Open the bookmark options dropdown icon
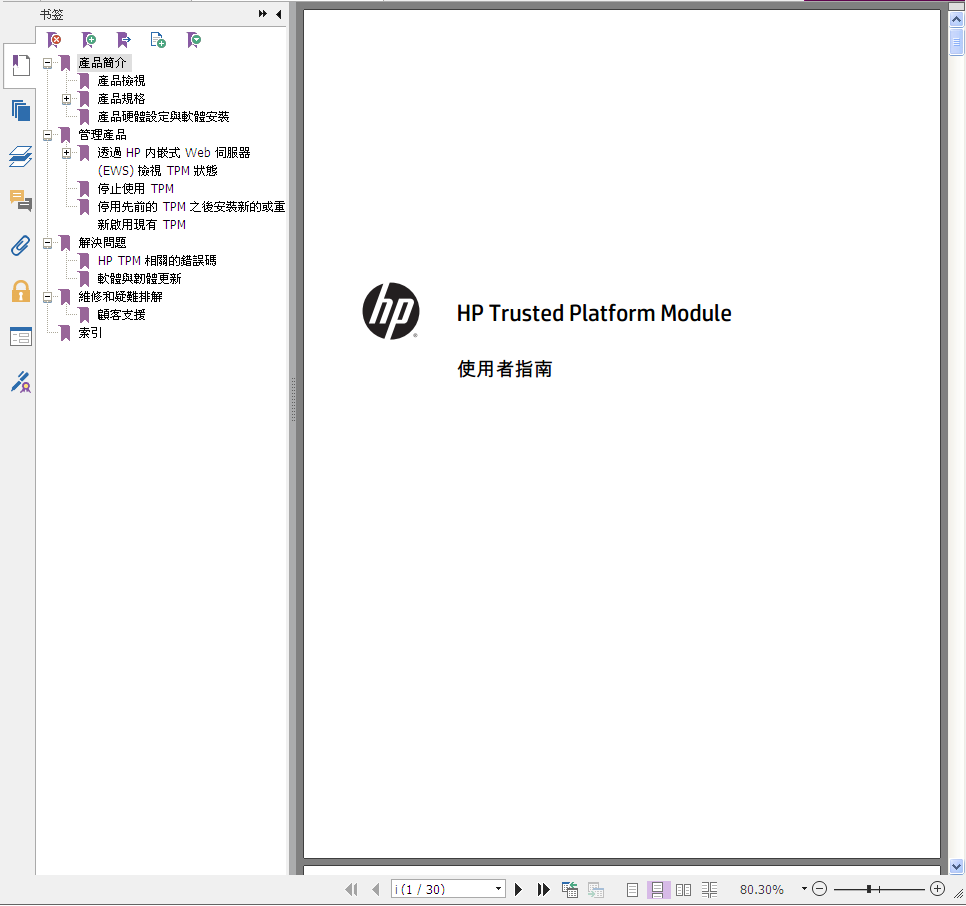The height and width of the screenshot is (906, 966). pos(193,40)
